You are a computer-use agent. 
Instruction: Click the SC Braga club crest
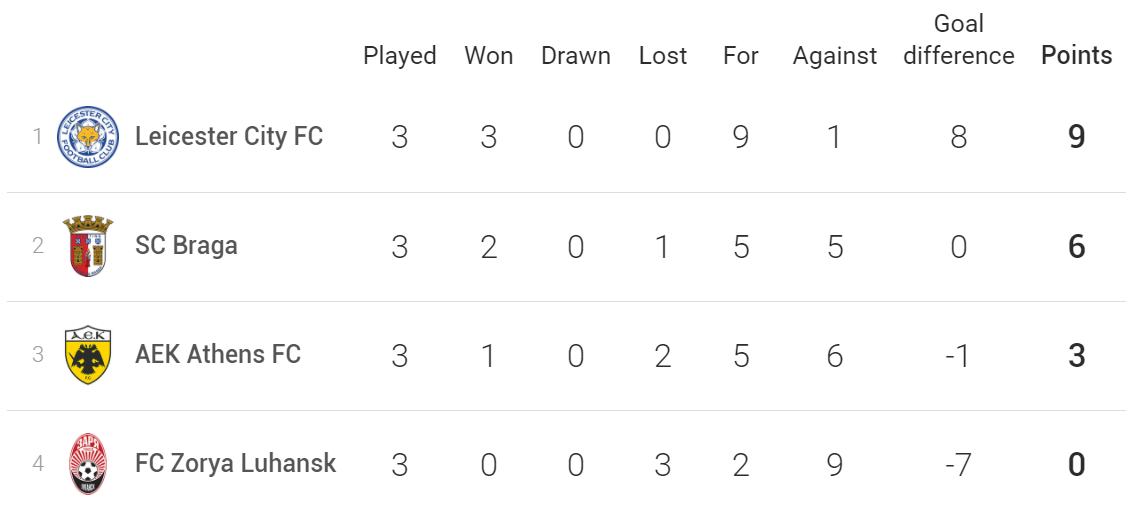(x=88, y=246)
